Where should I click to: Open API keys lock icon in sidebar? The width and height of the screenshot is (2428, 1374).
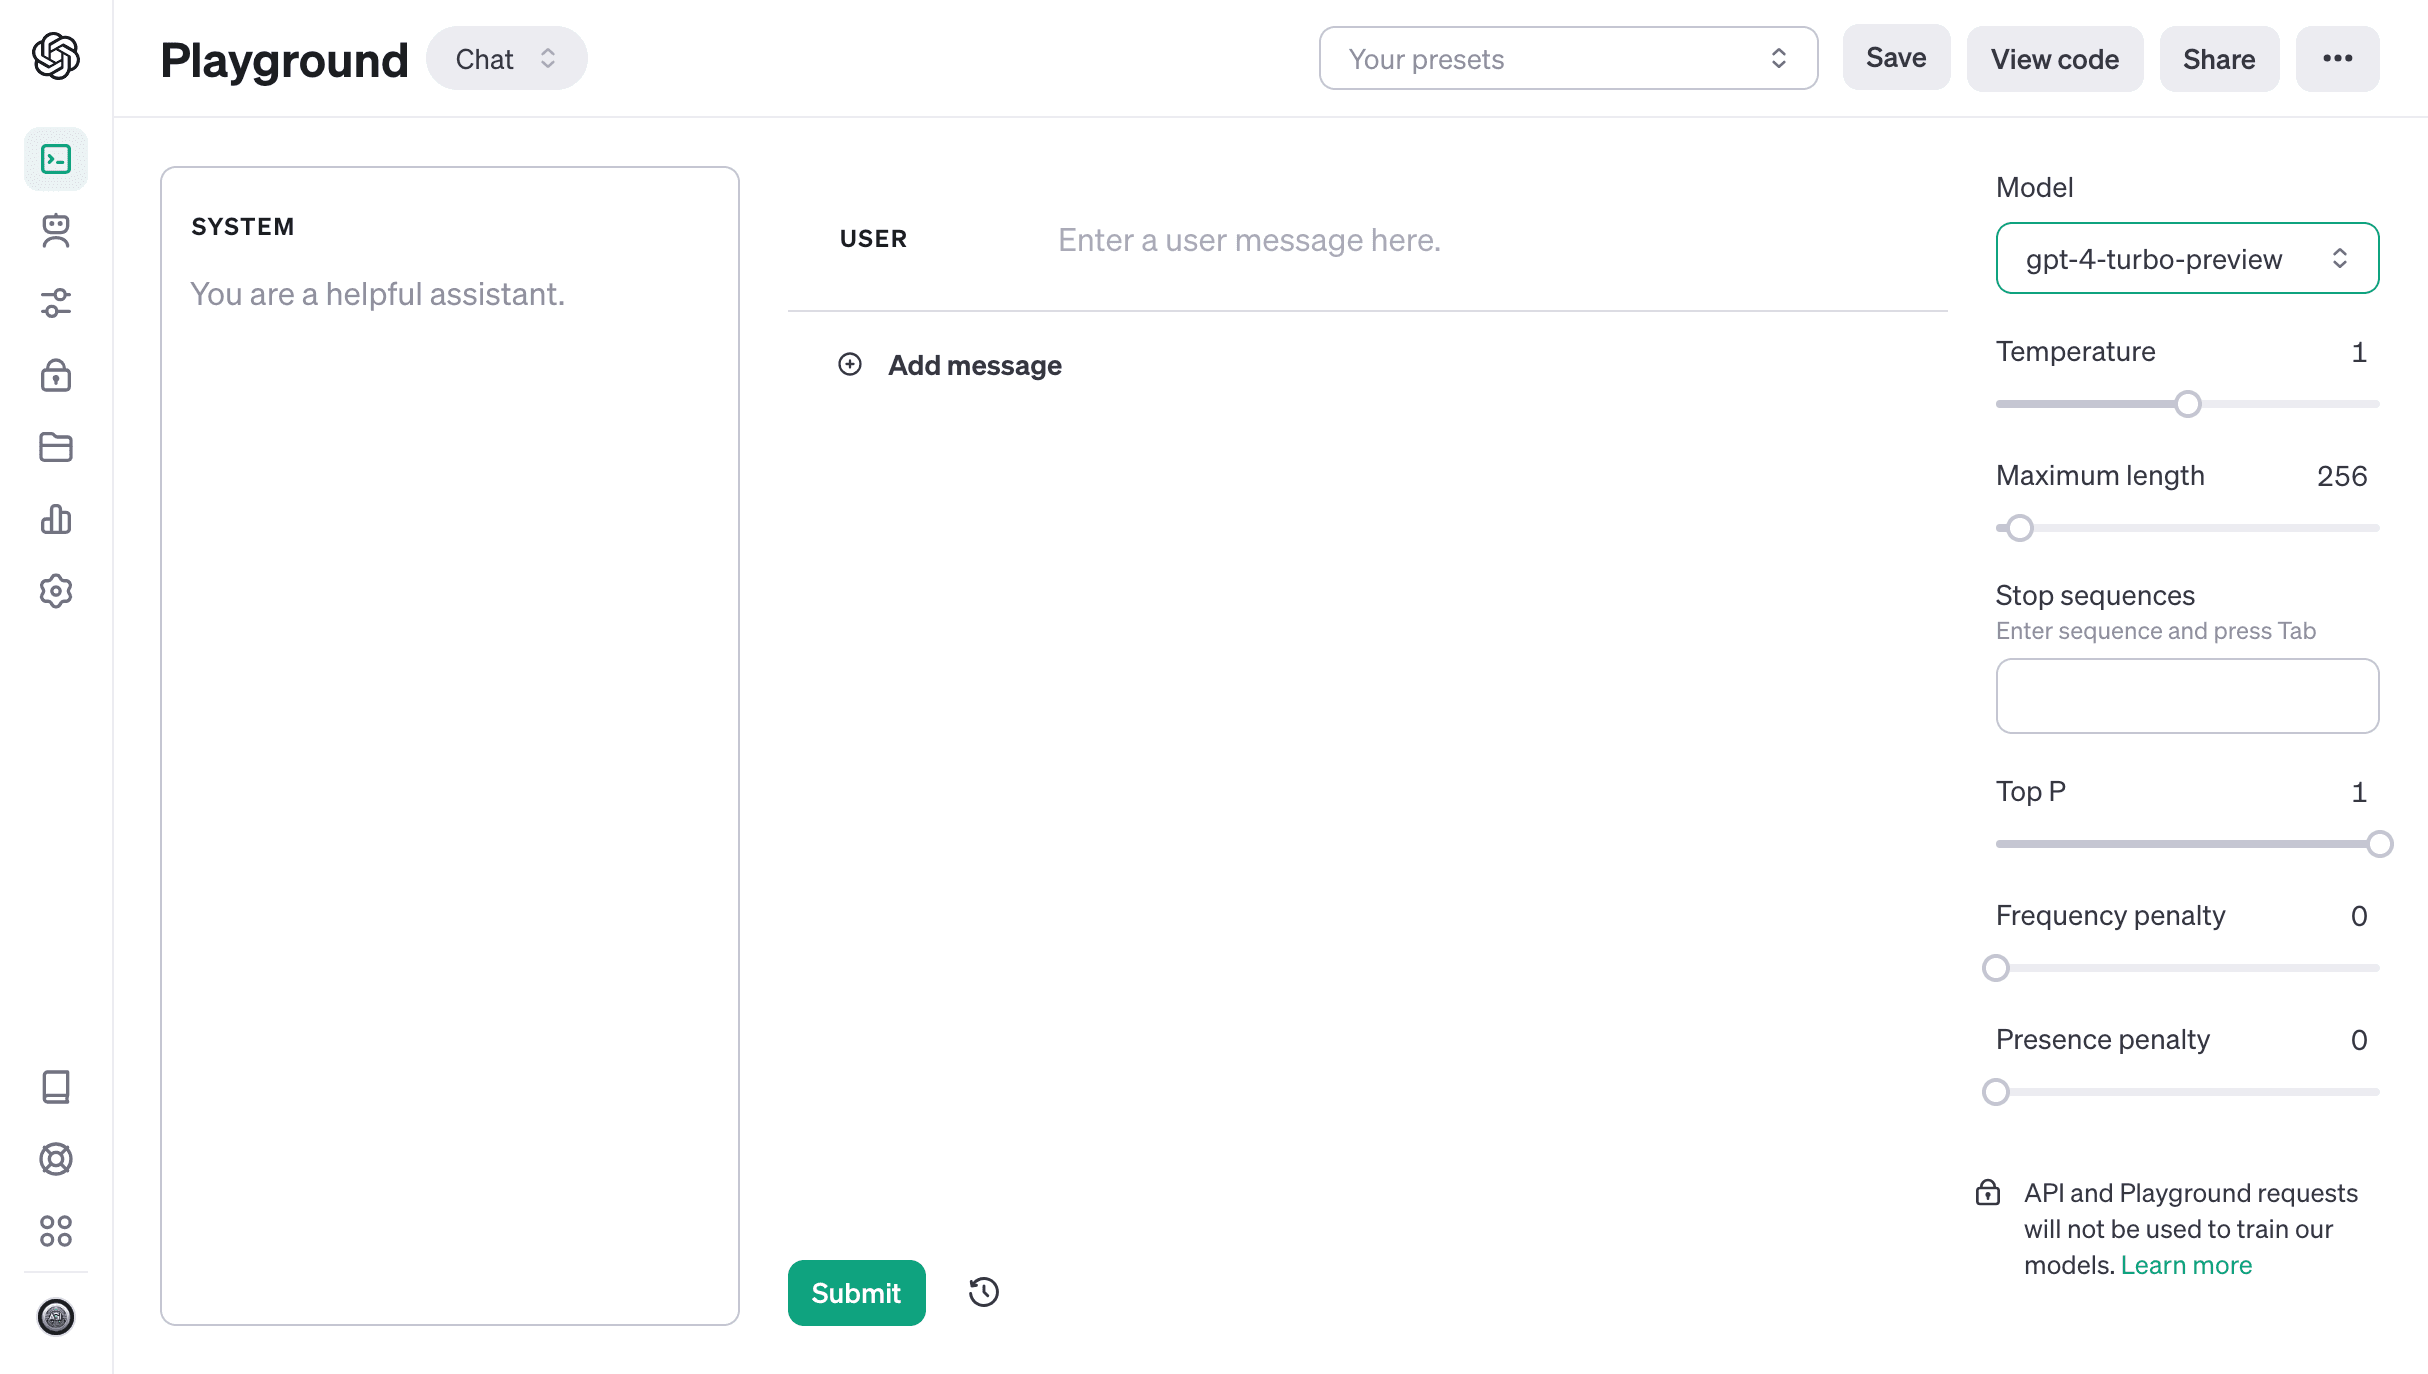(x=56, y=375)
